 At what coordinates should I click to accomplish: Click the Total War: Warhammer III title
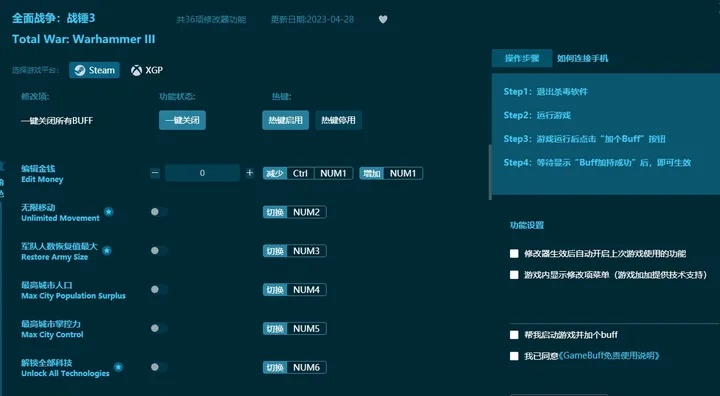pos(84,39)
